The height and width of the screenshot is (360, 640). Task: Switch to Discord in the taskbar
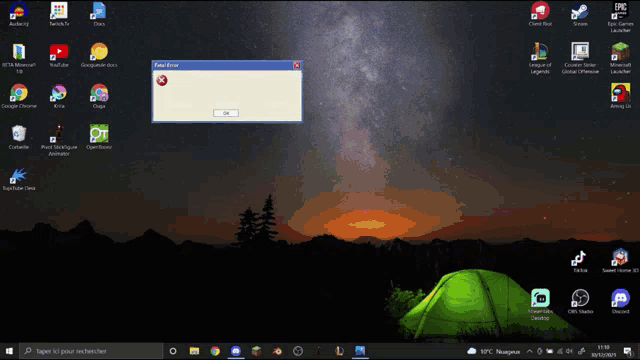[x=236, y=351]
